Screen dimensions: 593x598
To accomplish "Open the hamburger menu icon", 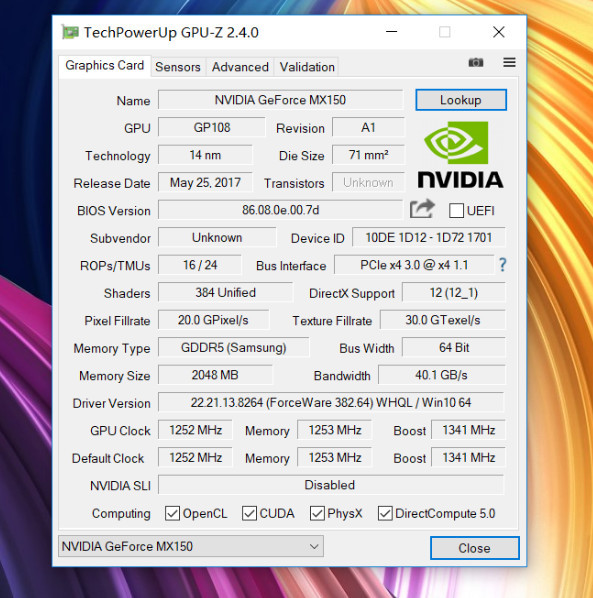I will tap(509, 62).
